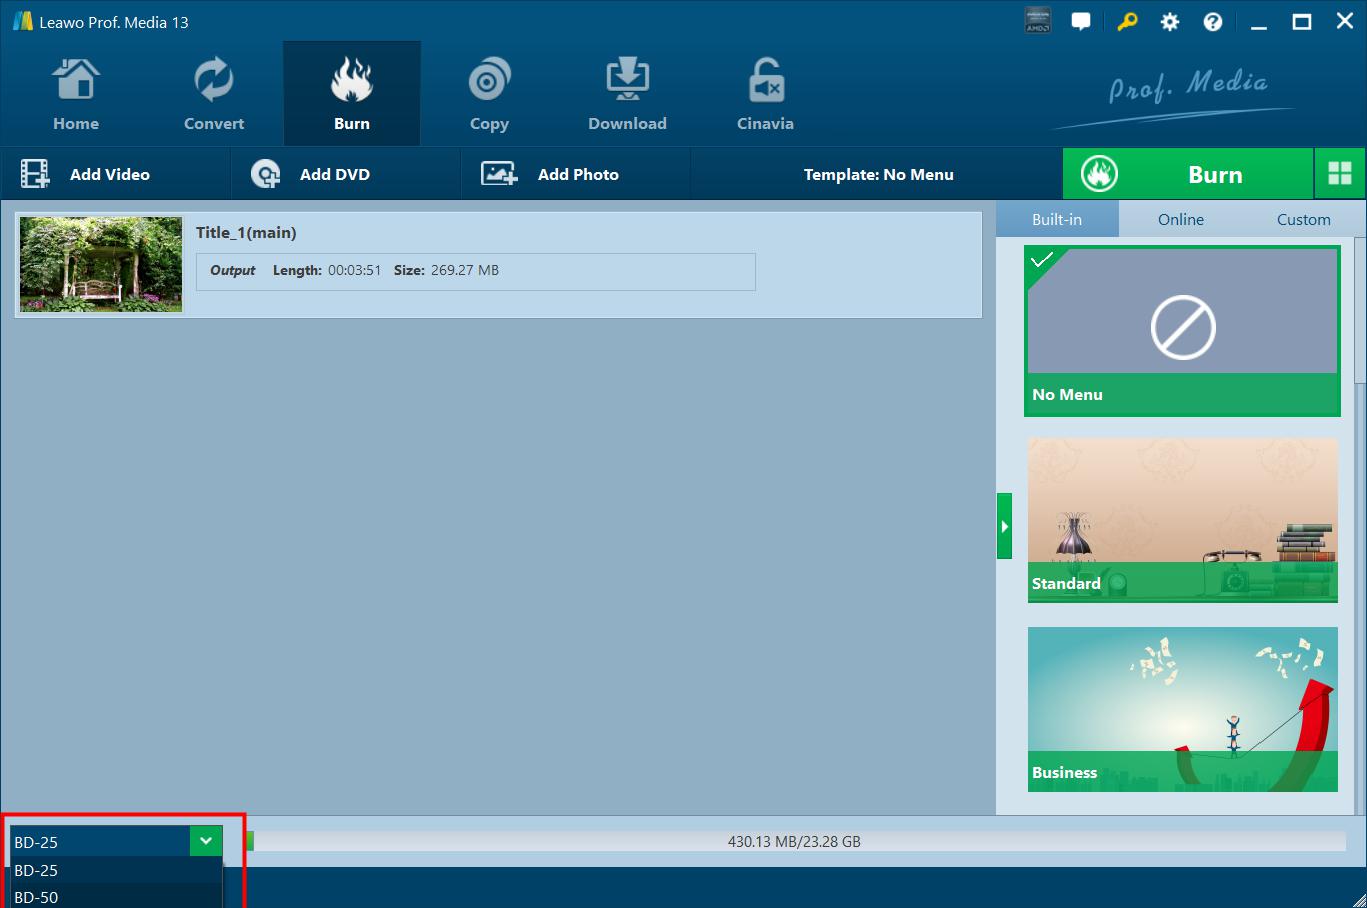Open settings gear in title bar
This screenshot has width=1367, height=908.
(x=1169, y=22)
